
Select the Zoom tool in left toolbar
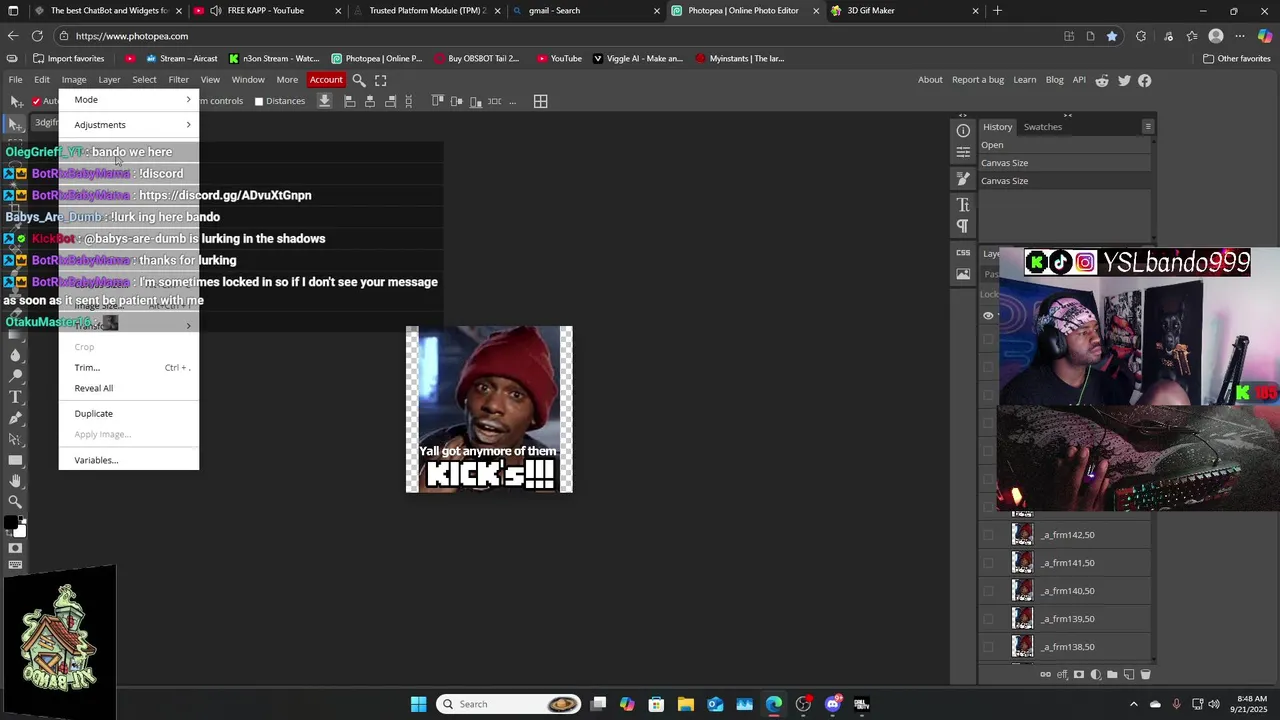(x=15, y=502)
